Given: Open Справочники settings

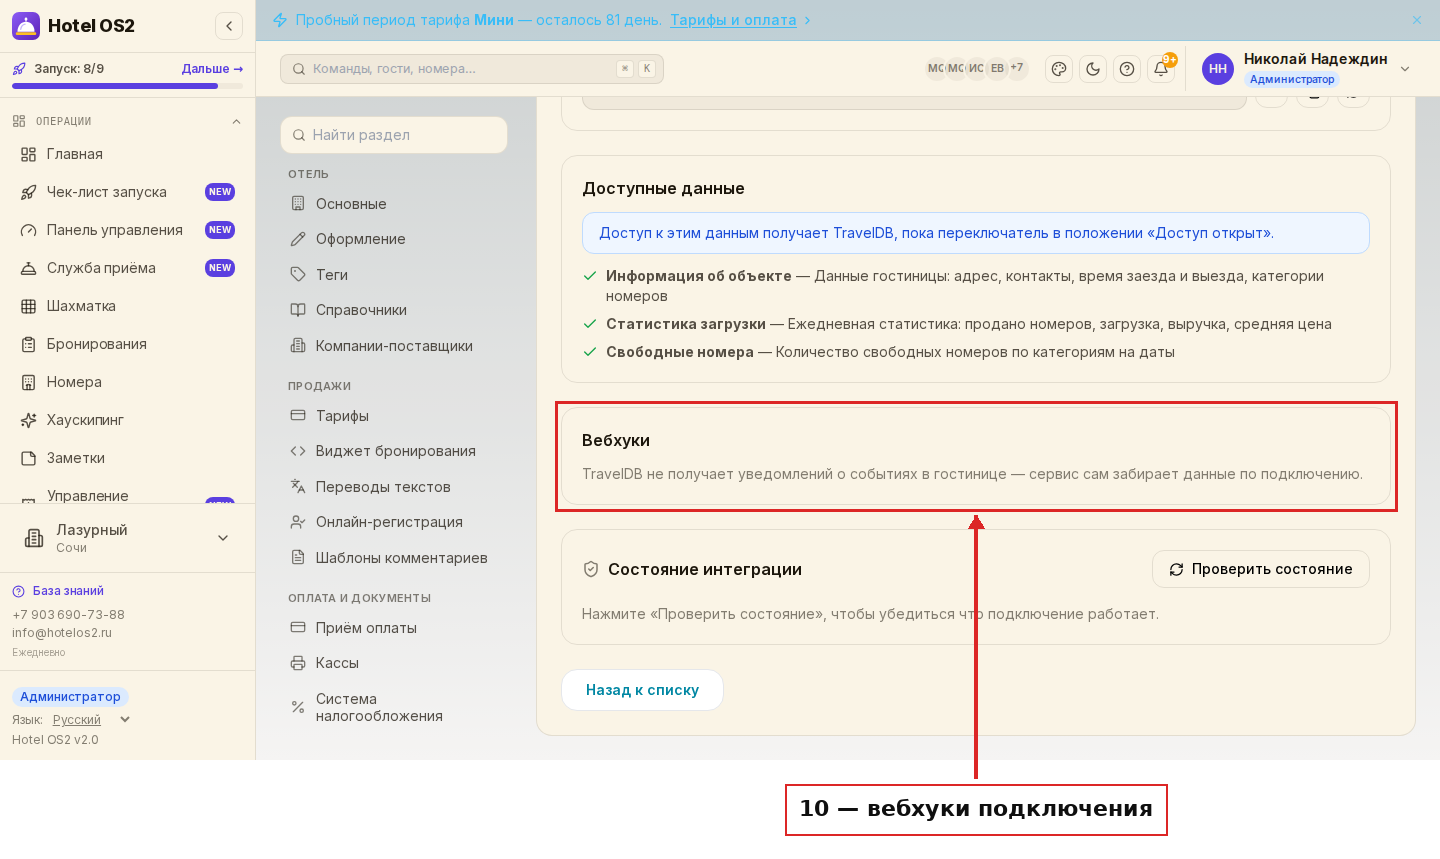Looking at the screenshot, I should click(x=394, y=310).
